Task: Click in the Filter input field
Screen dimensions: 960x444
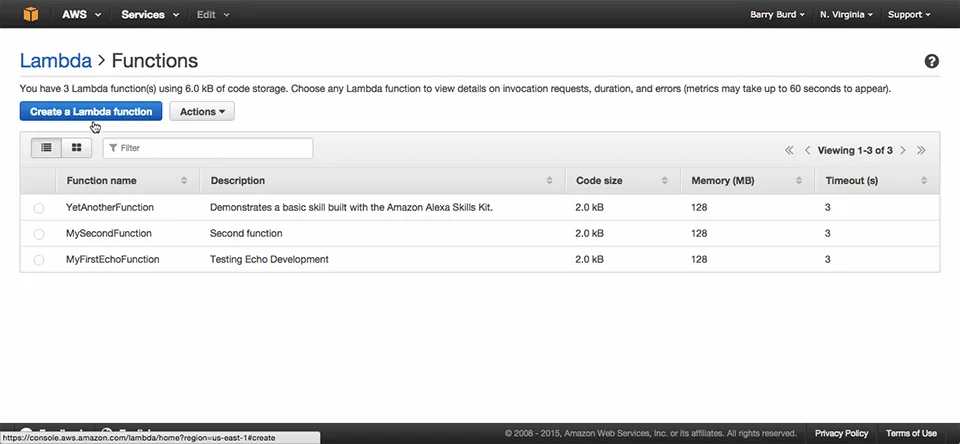Action: tap(208, 148)
